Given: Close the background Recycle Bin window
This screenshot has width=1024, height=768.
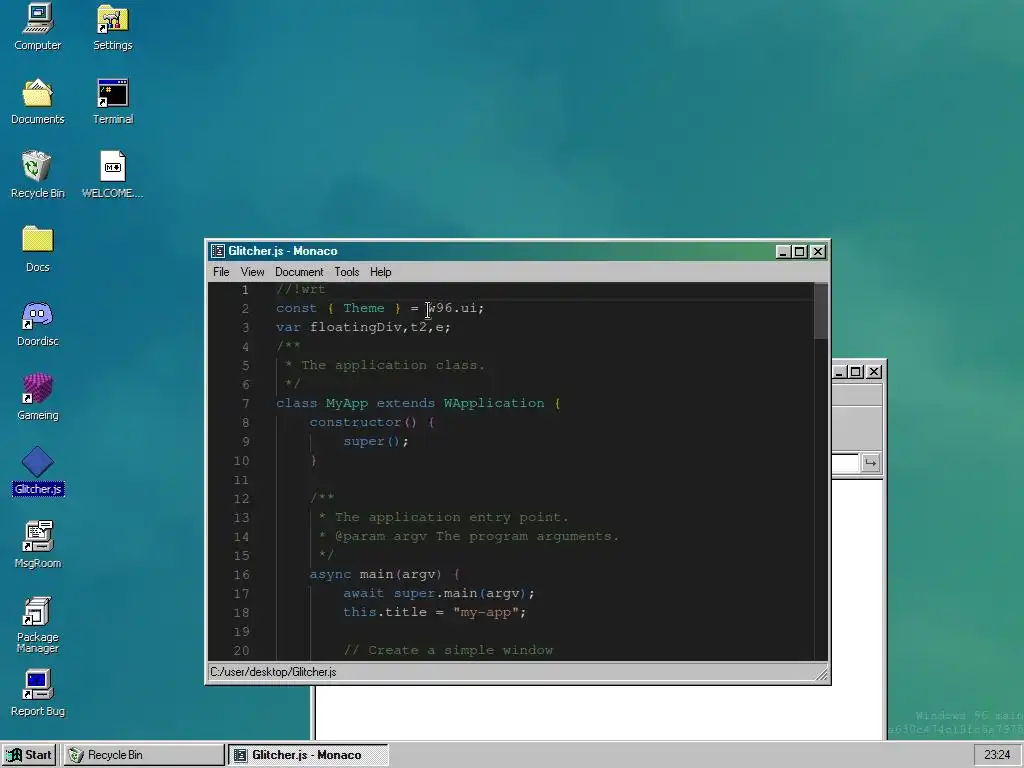Looking at the screenshot, I should pyautogui.click(x=874, y=372).
